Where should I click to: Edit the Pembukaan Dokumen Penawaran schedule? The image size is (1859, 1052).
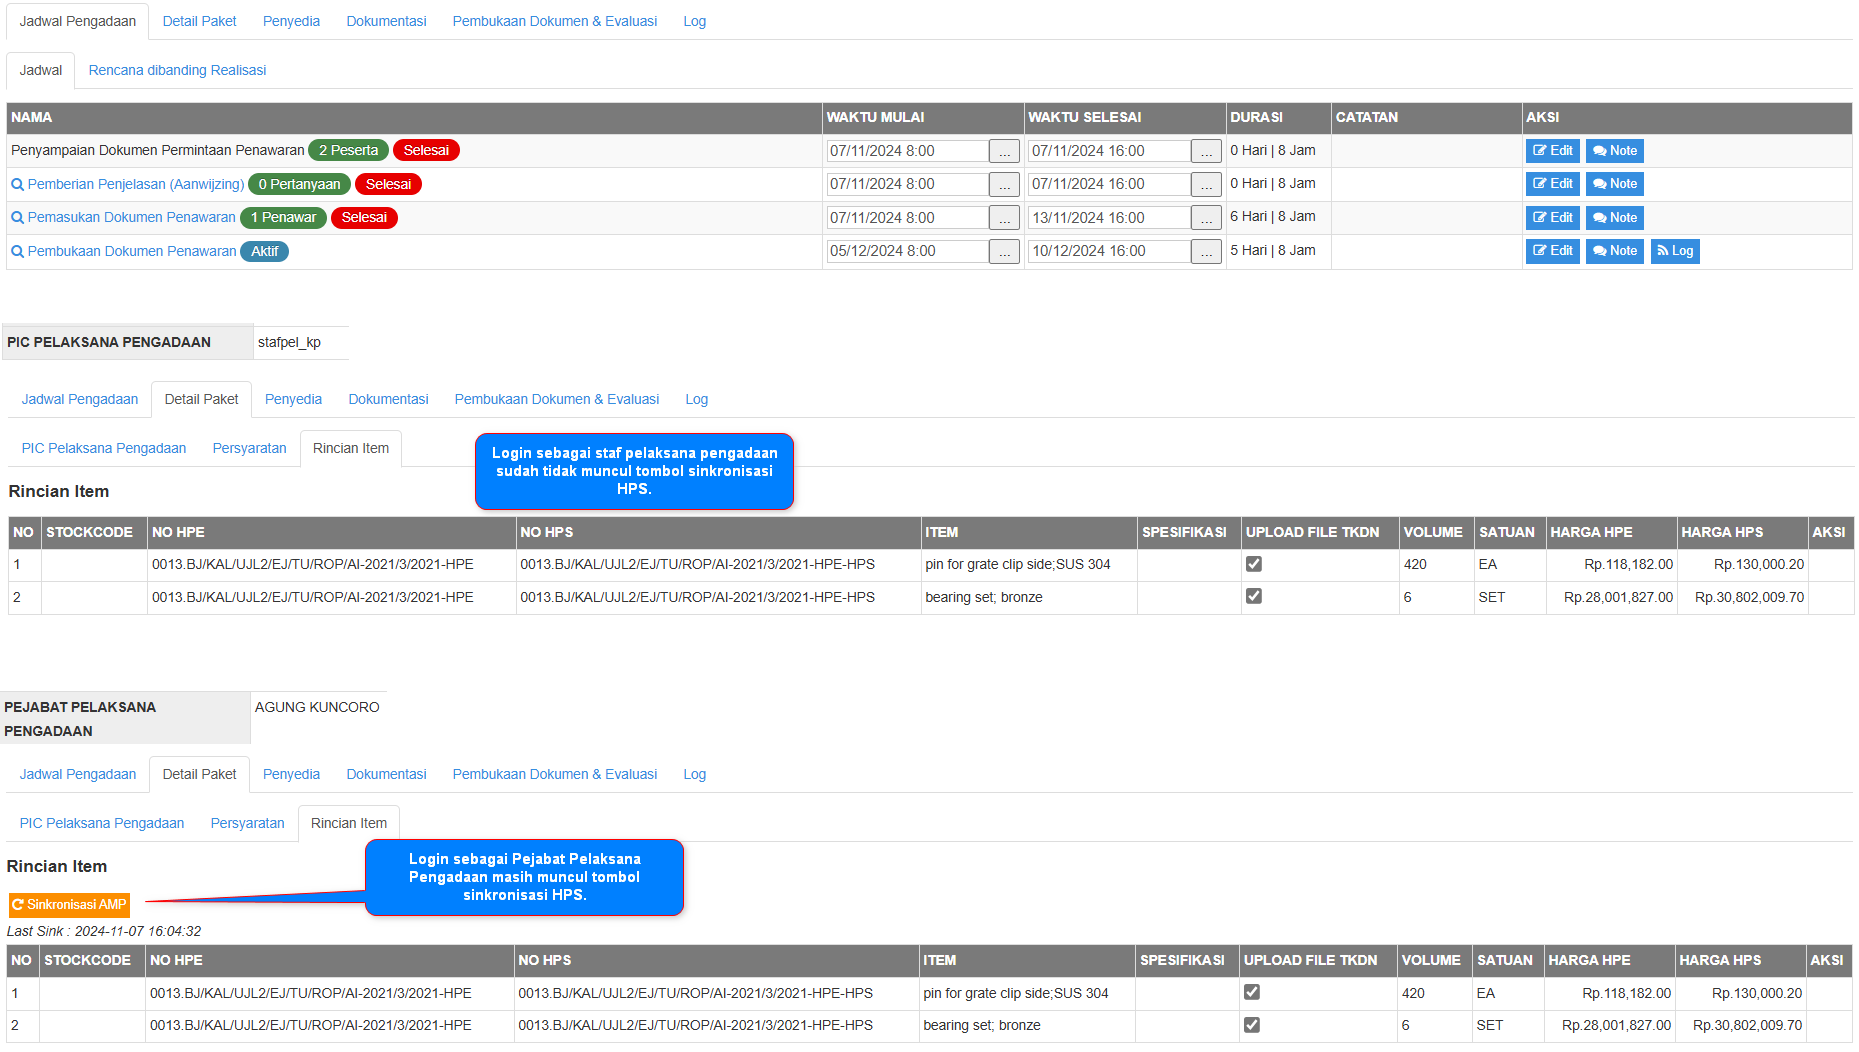click(1552, 251)
